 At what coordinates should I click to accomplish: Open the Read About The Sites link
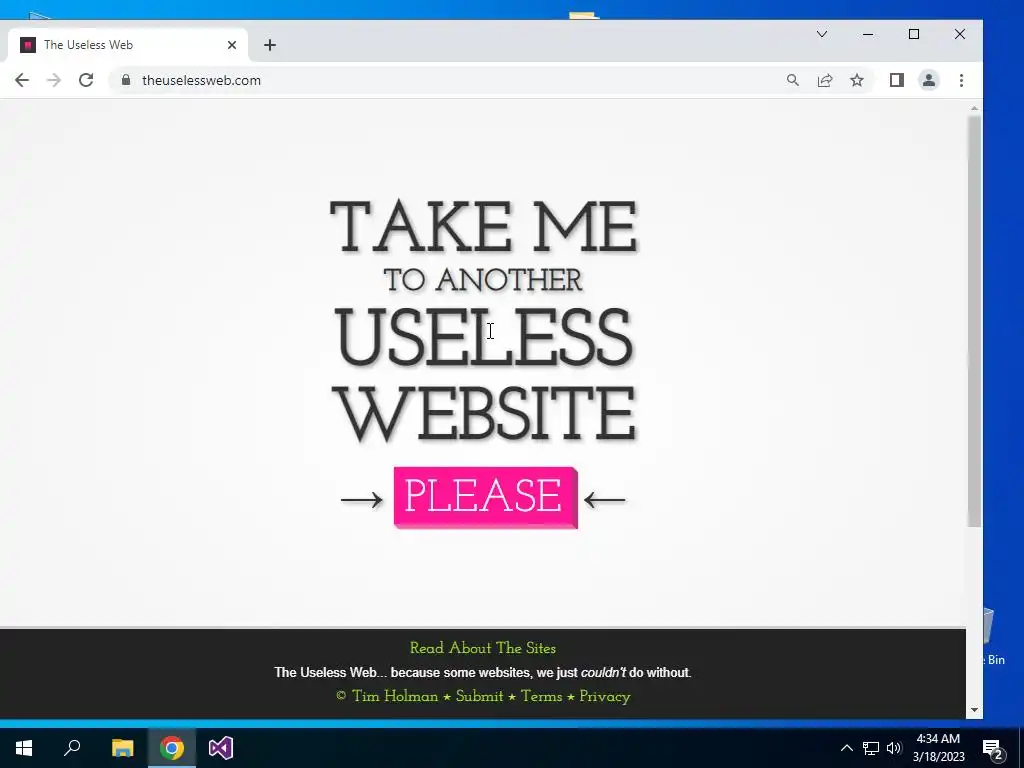coord(483,648)
